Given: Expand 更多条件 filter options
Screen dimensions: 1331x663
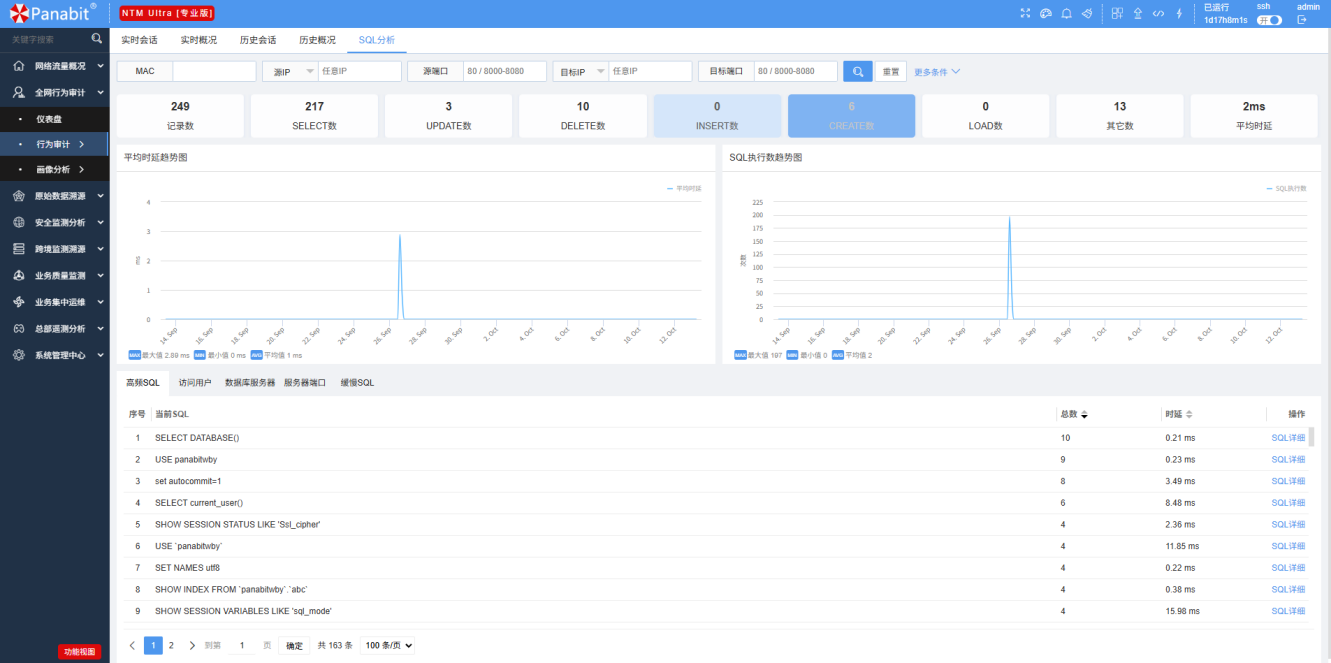Looking at the screenshot, I should pos(937,72).
